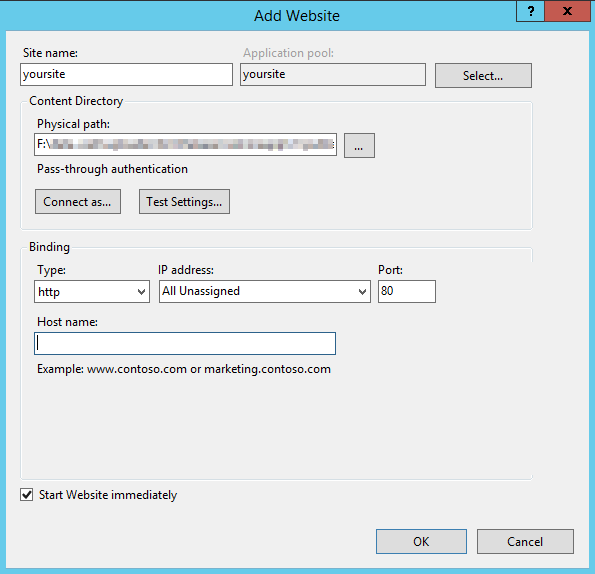Viewport: 595px width, 574px height.
Task: Click the Application pool text field
Action: 333,74
